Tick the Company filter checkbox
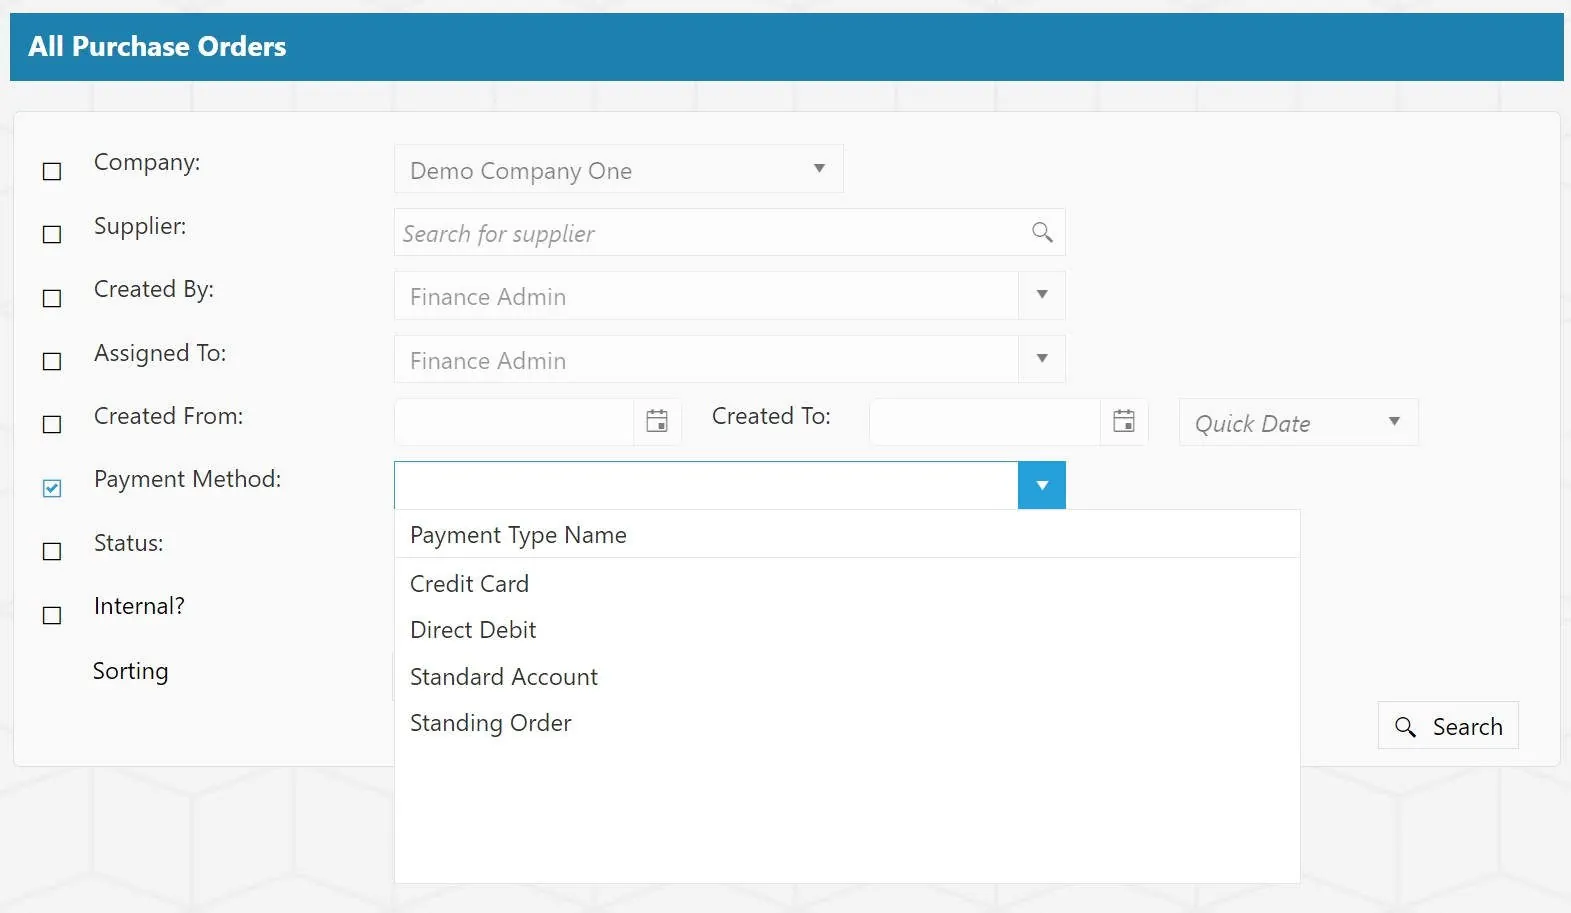1571x913 pixels. [x=52, y=171]
